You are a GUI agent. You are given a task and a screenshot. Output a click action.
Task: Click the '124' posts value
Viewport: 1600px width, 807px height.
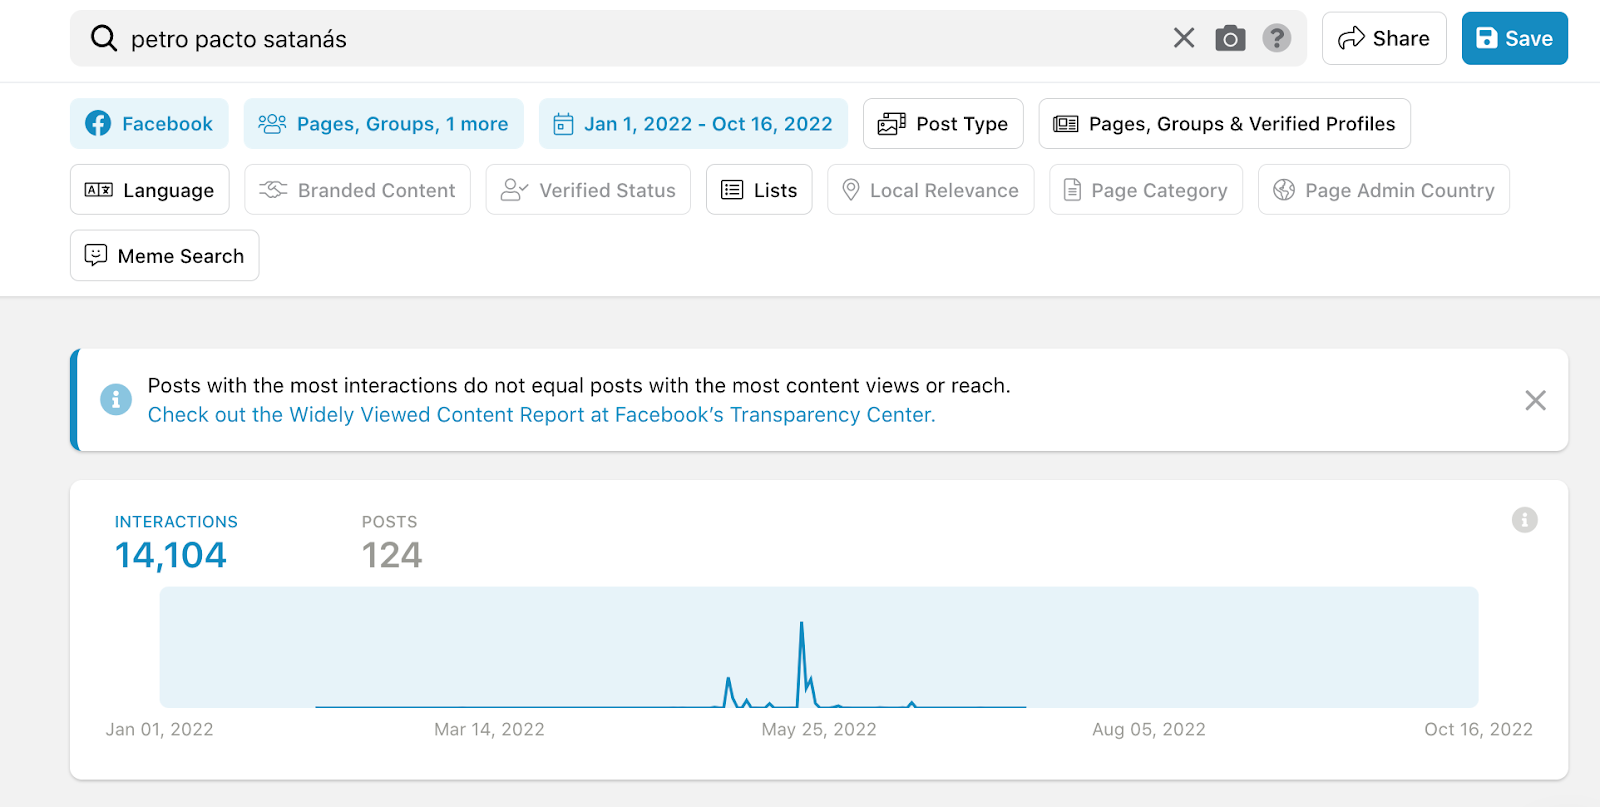tap(391, 555)
